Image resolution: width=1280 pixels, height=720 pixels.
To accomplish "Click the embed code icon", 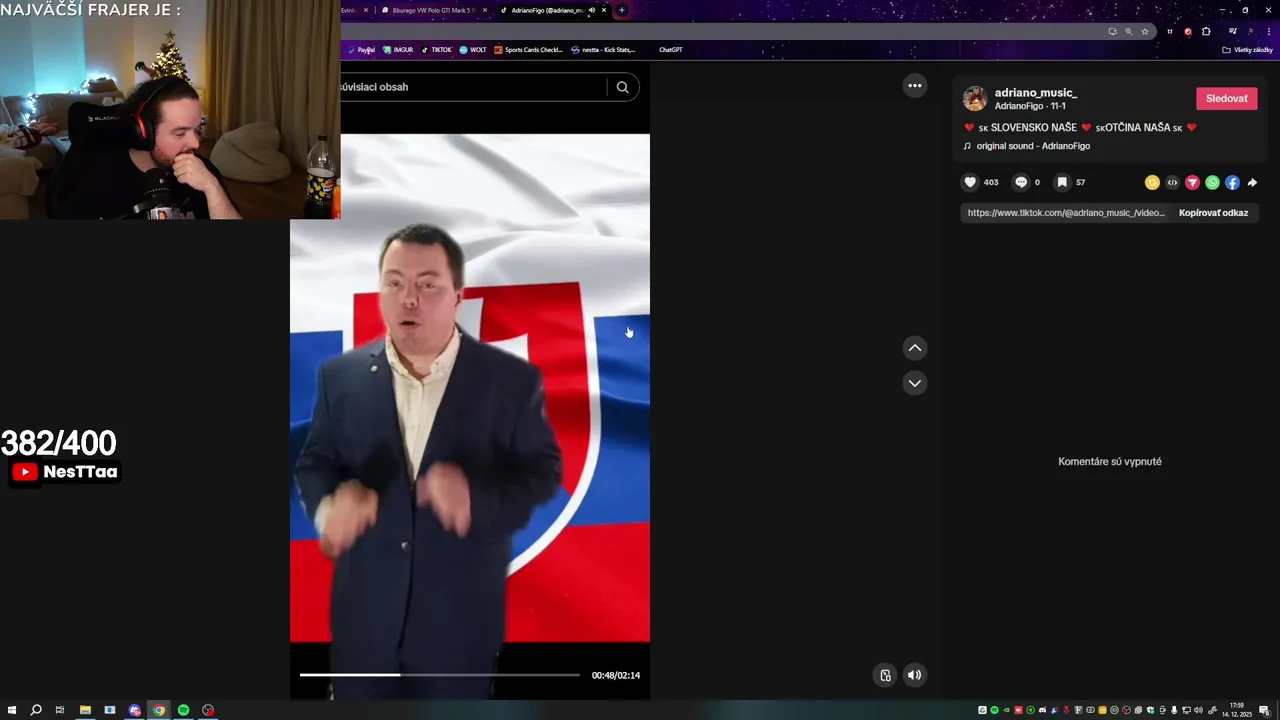I will (x=1172, y=182).
